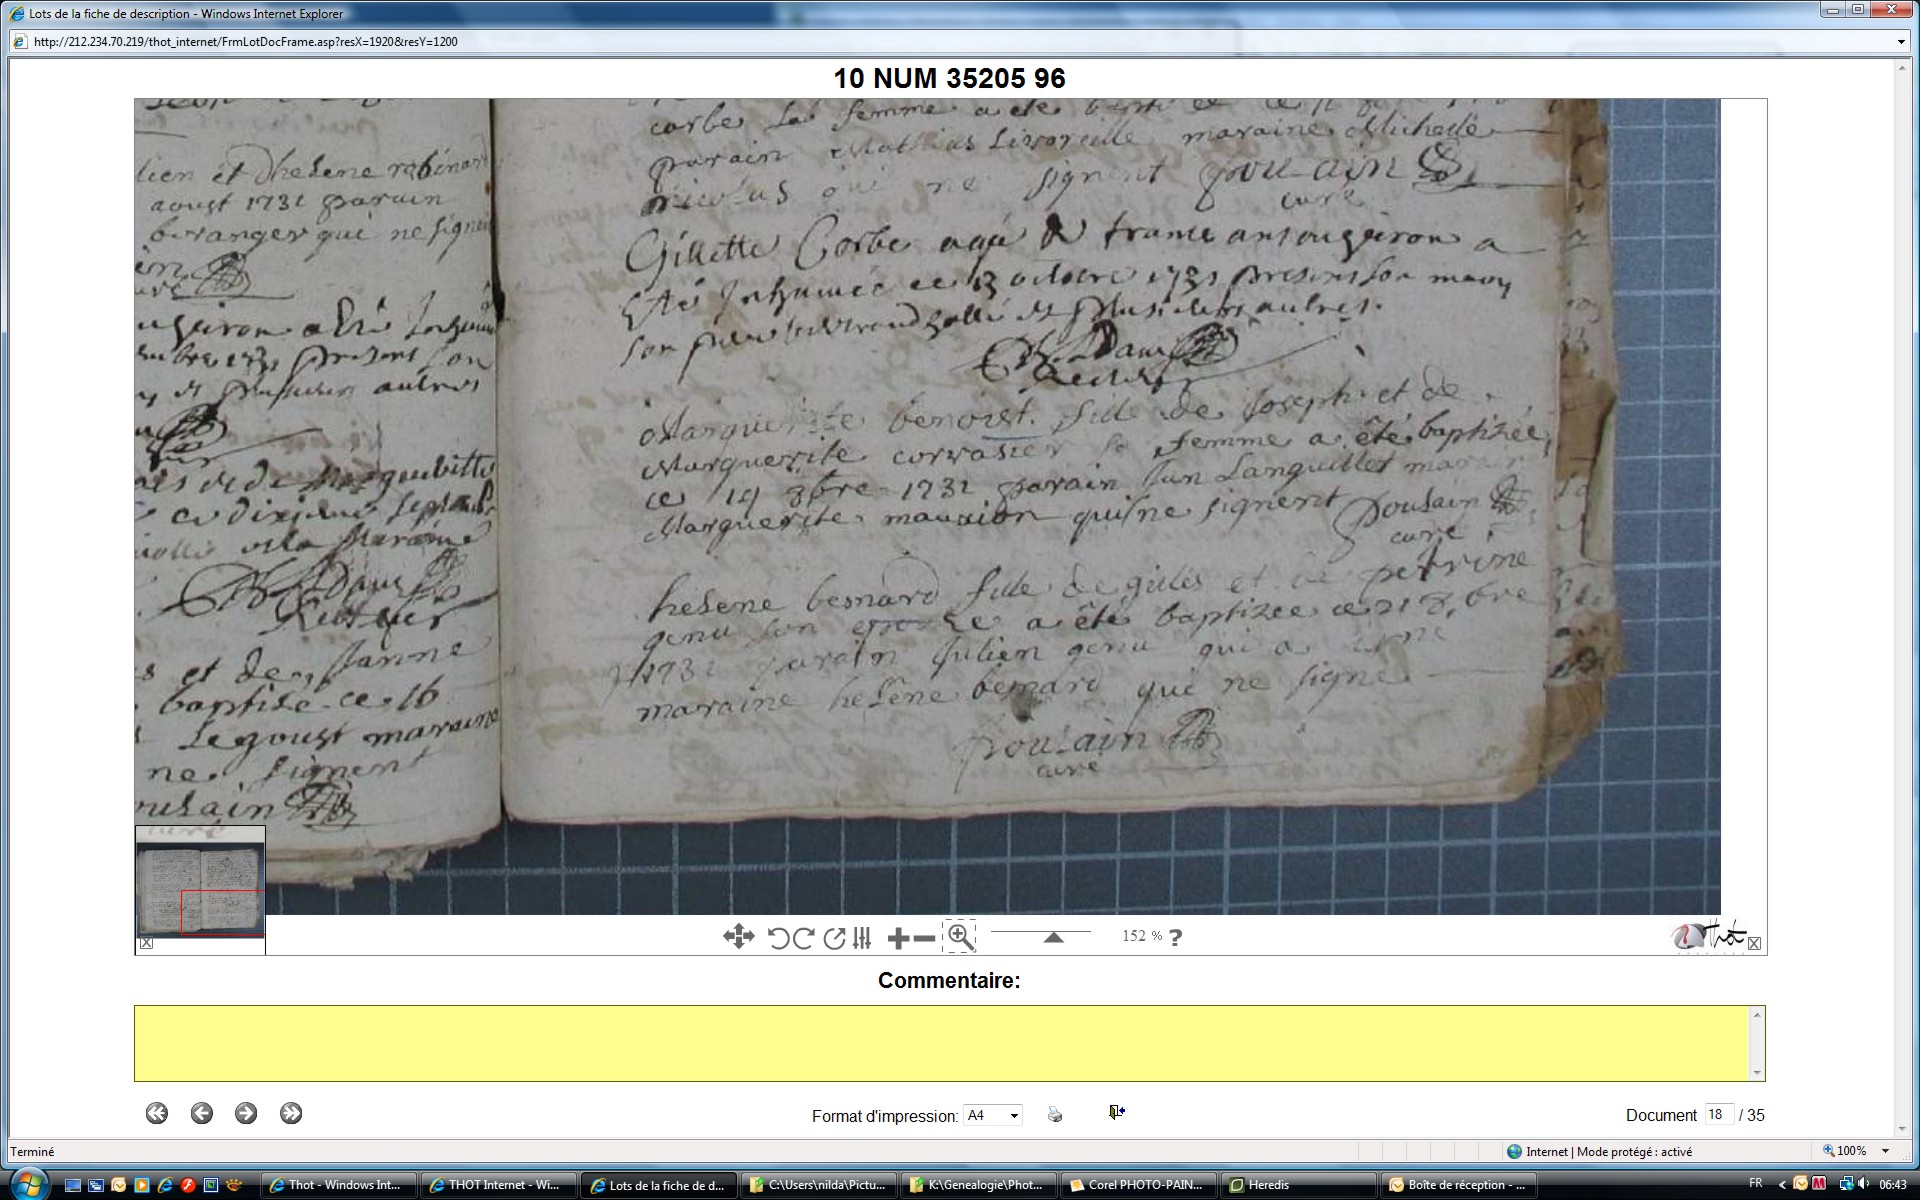Edit the document number field
Viewport: 1920px width, 1200px height.
click(1718, 1115)
